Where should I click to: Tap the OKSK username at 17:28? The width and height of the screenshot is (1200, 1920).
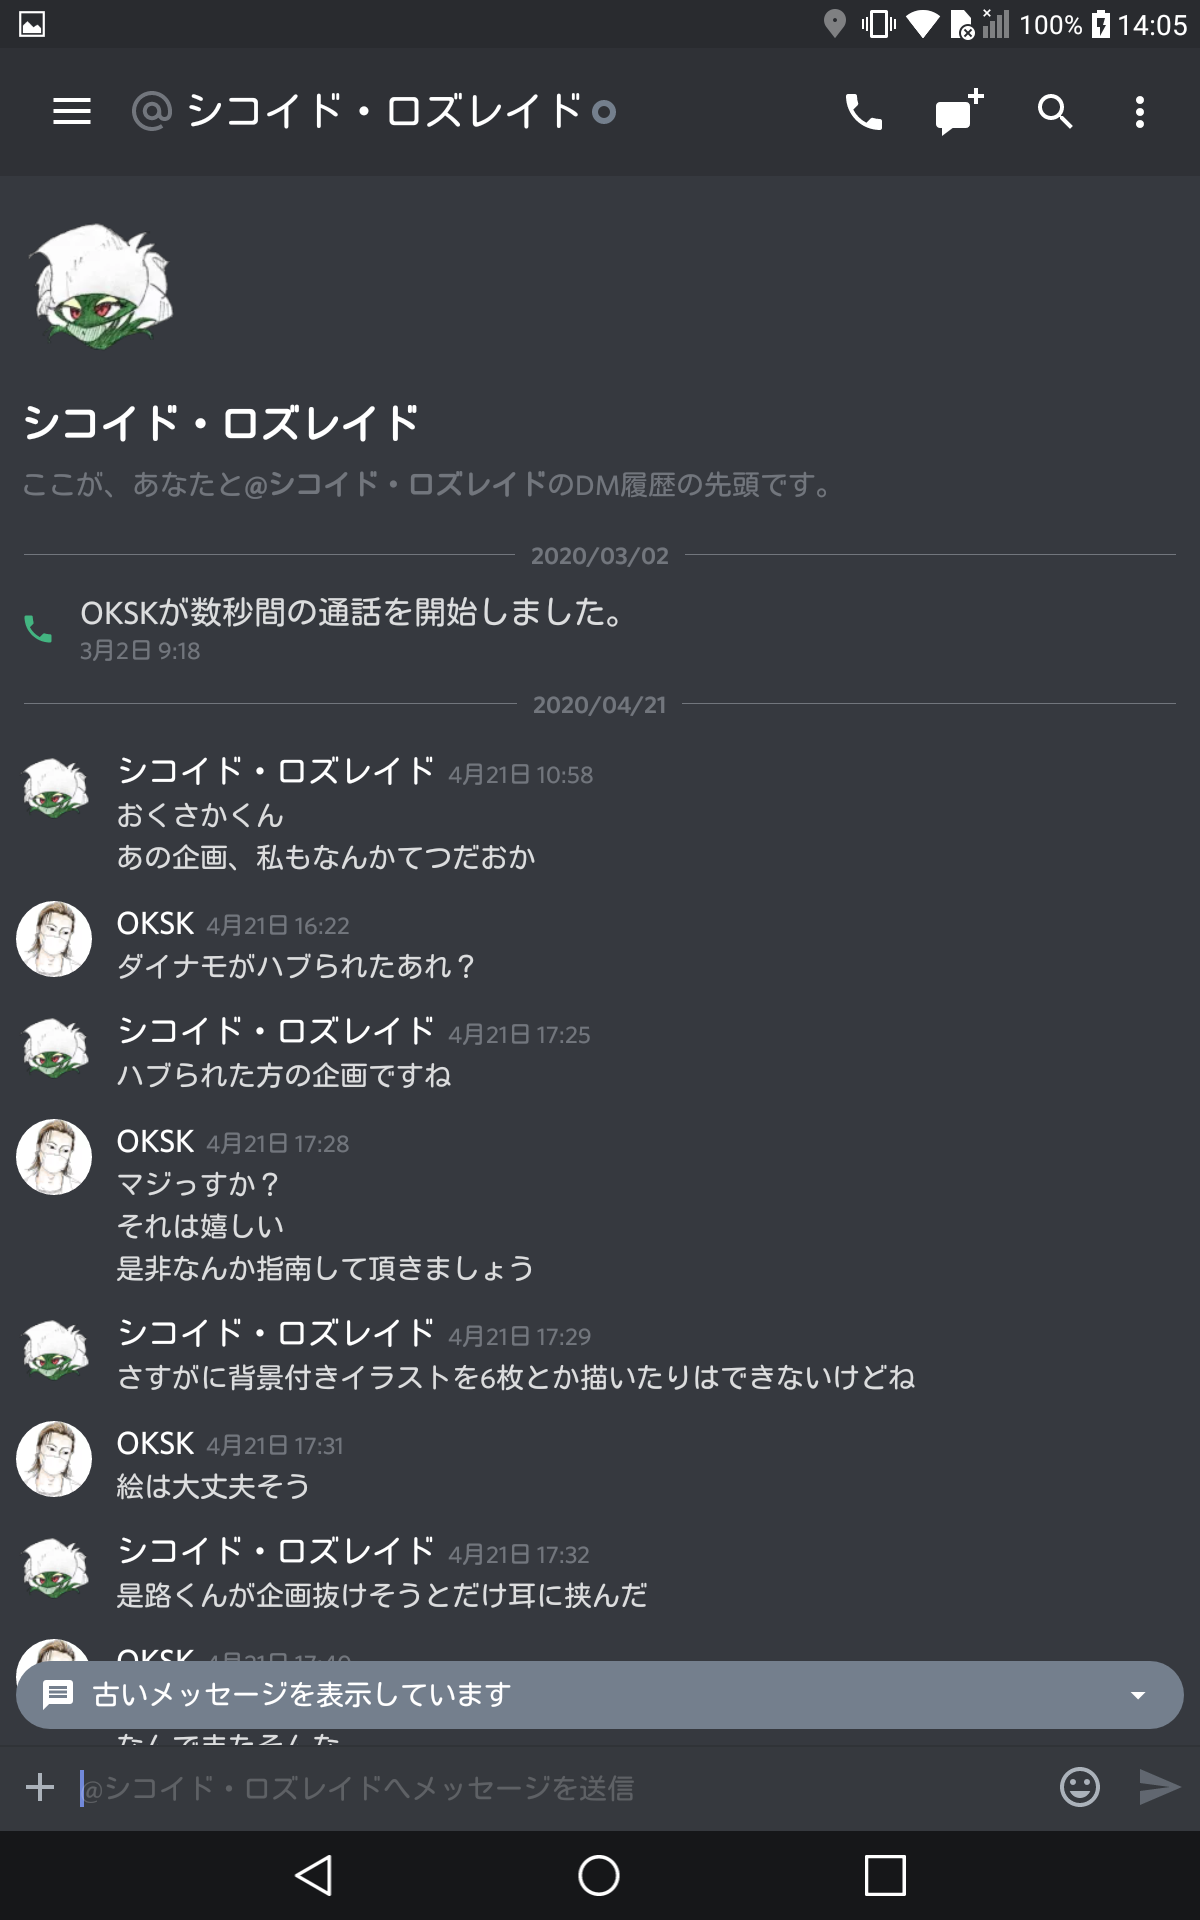coord(155,1141)
